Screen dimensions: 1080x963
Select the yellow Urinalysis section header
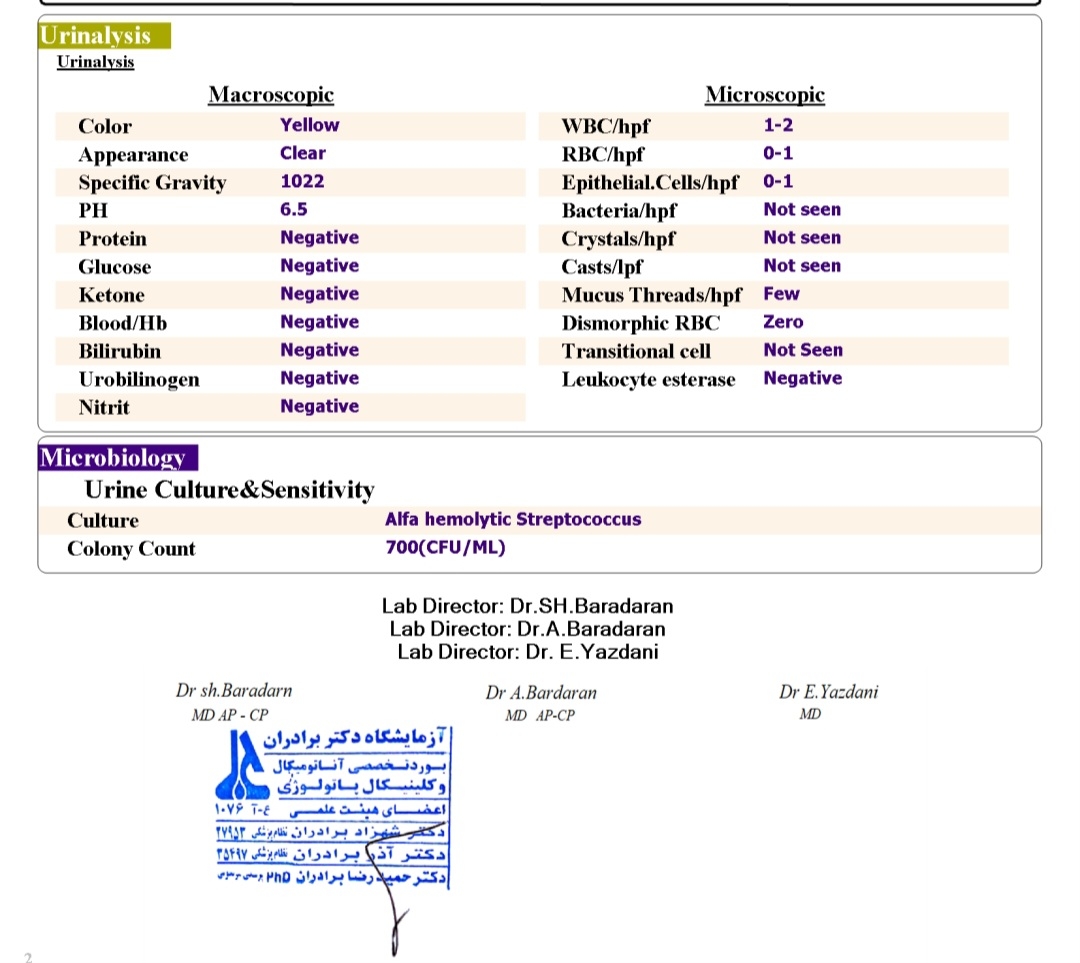click(x=104, y=36)
